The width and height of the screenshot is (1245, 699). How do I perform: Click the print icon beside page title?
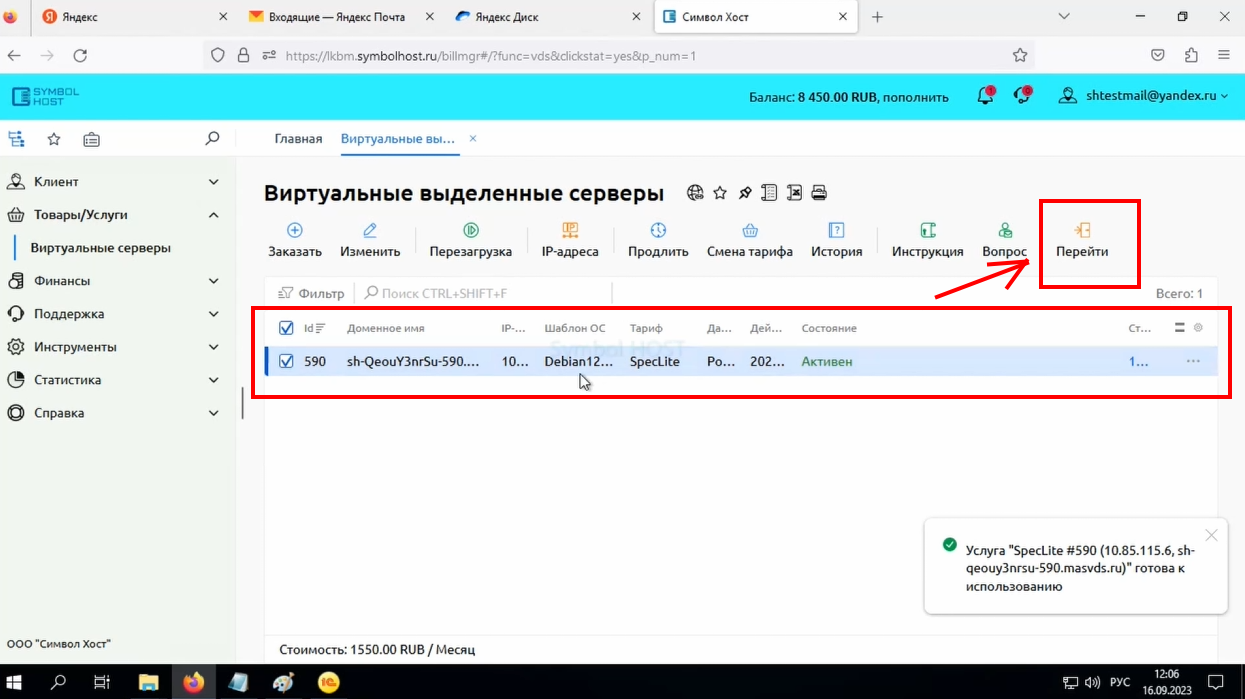pos(819,193)
